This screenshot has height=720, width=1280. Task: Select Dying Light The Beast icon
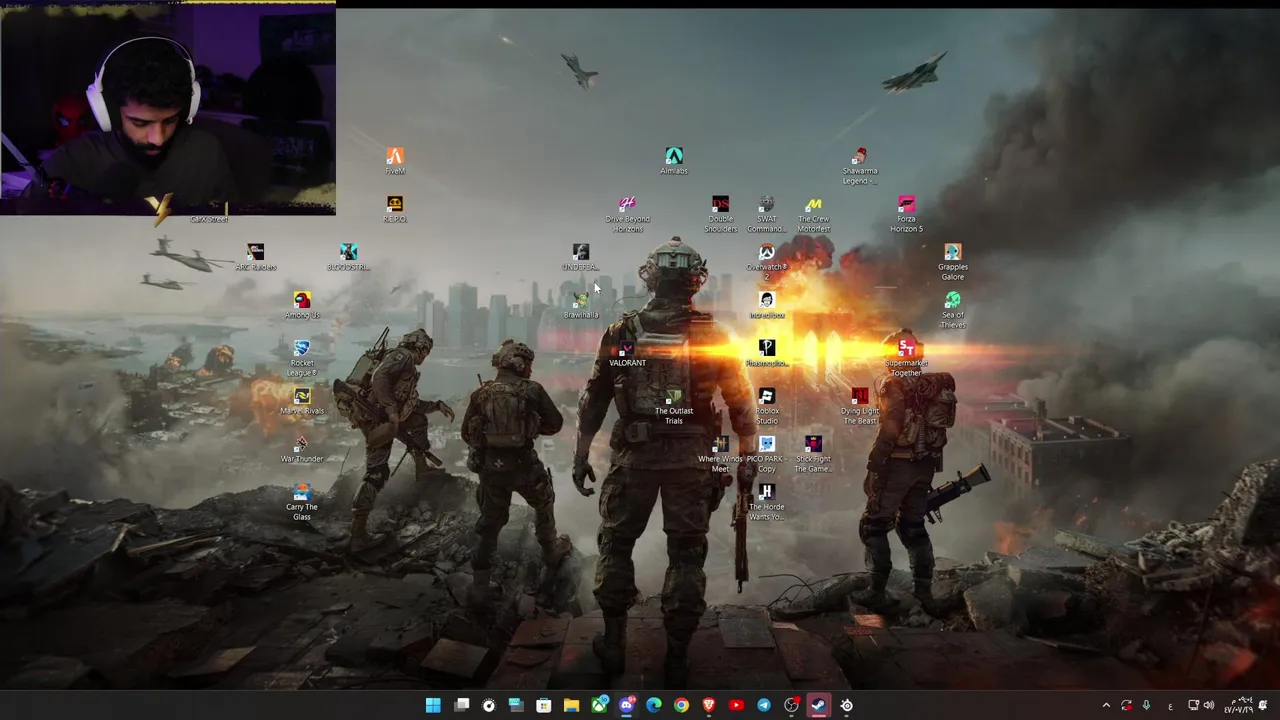click(x=860, y=406)
